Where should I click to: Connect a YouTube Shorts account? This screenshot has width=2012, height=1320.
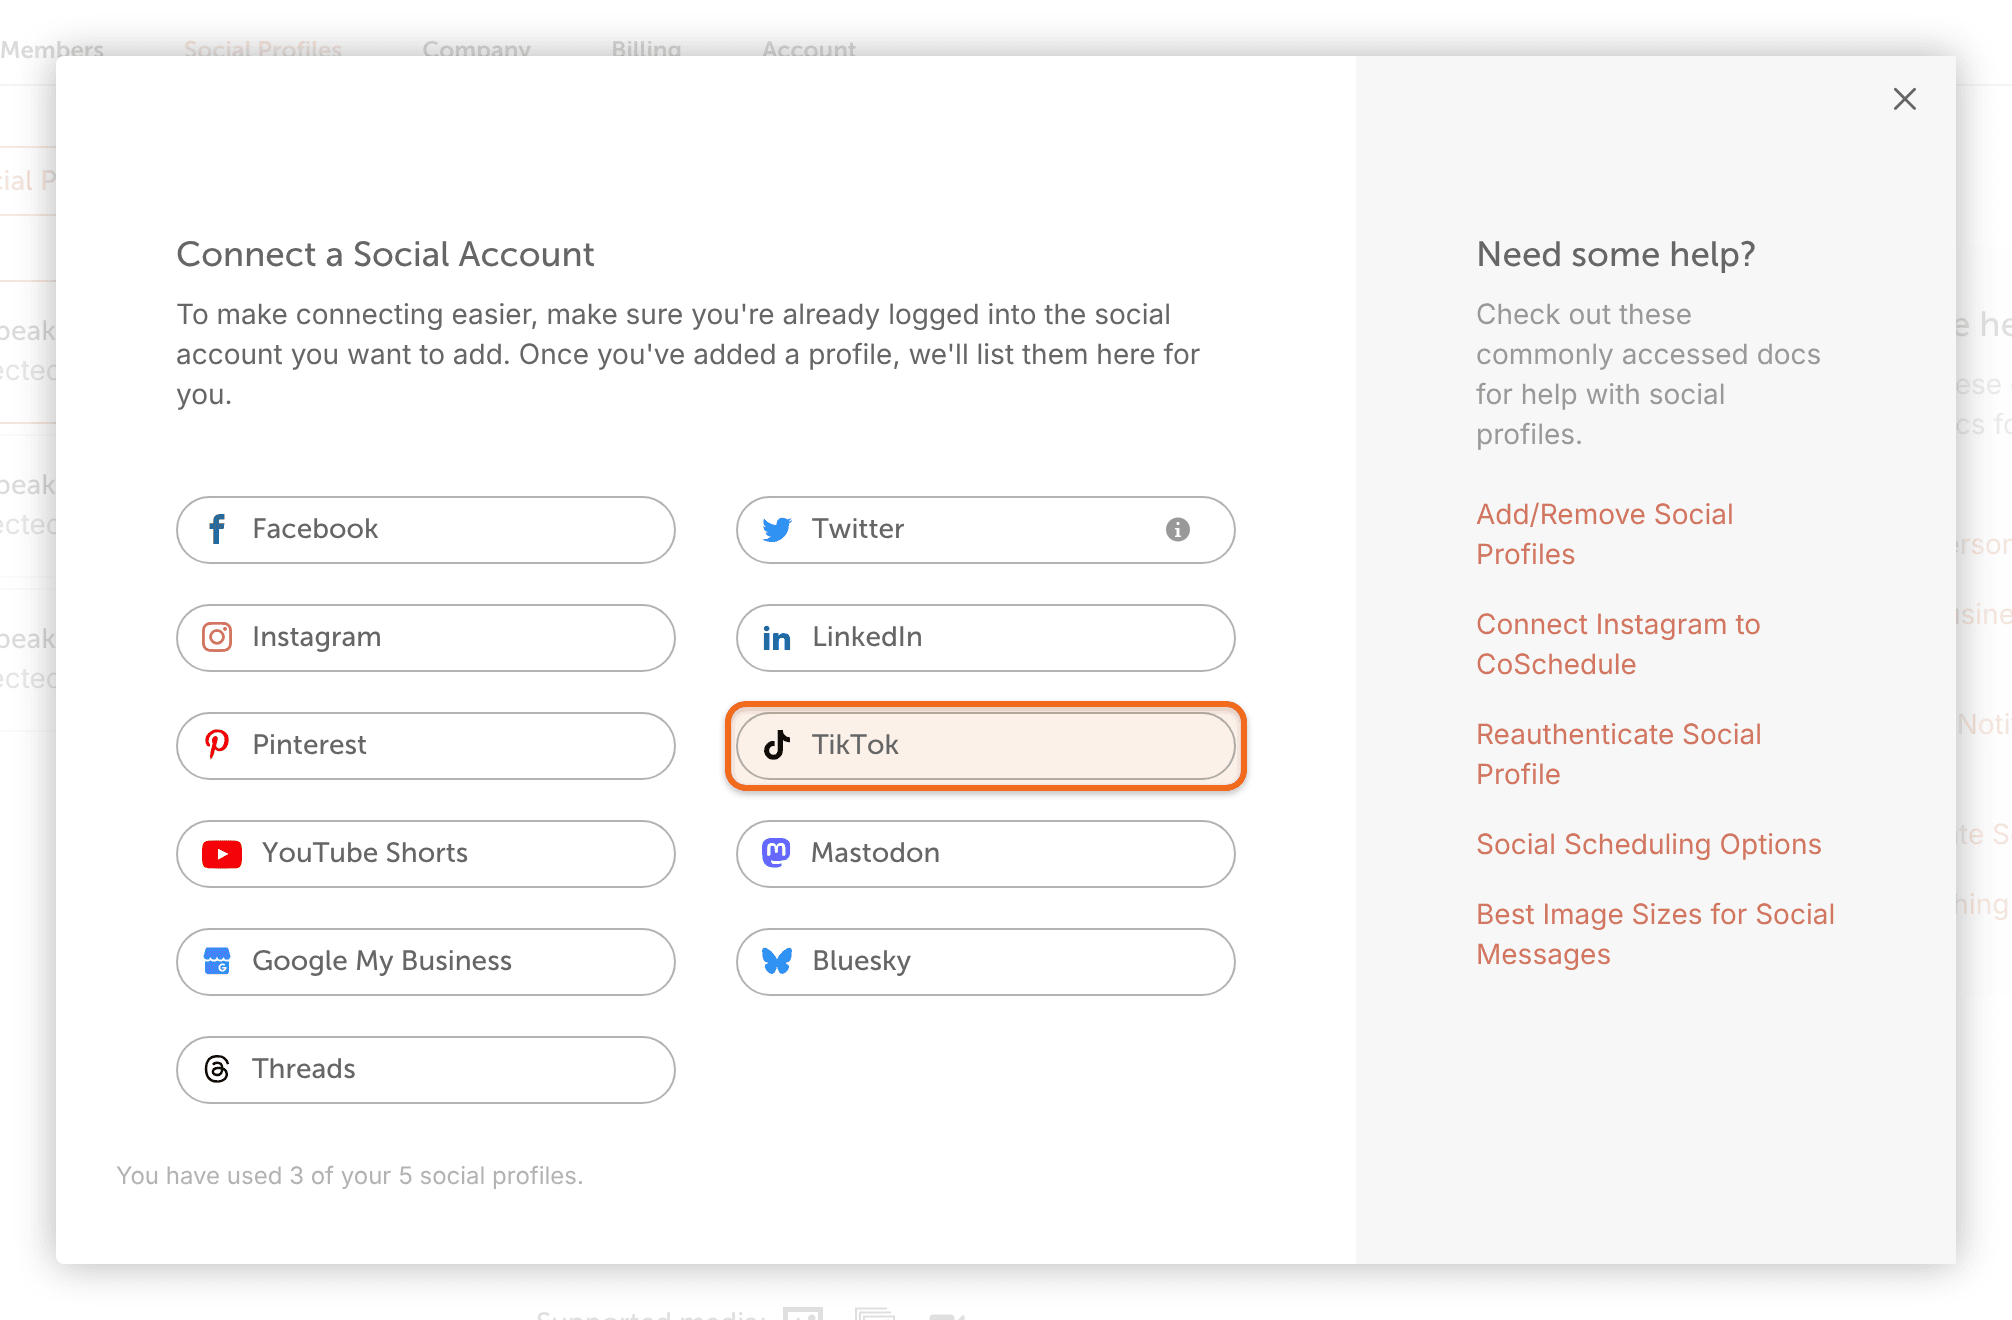pos(426,854)
